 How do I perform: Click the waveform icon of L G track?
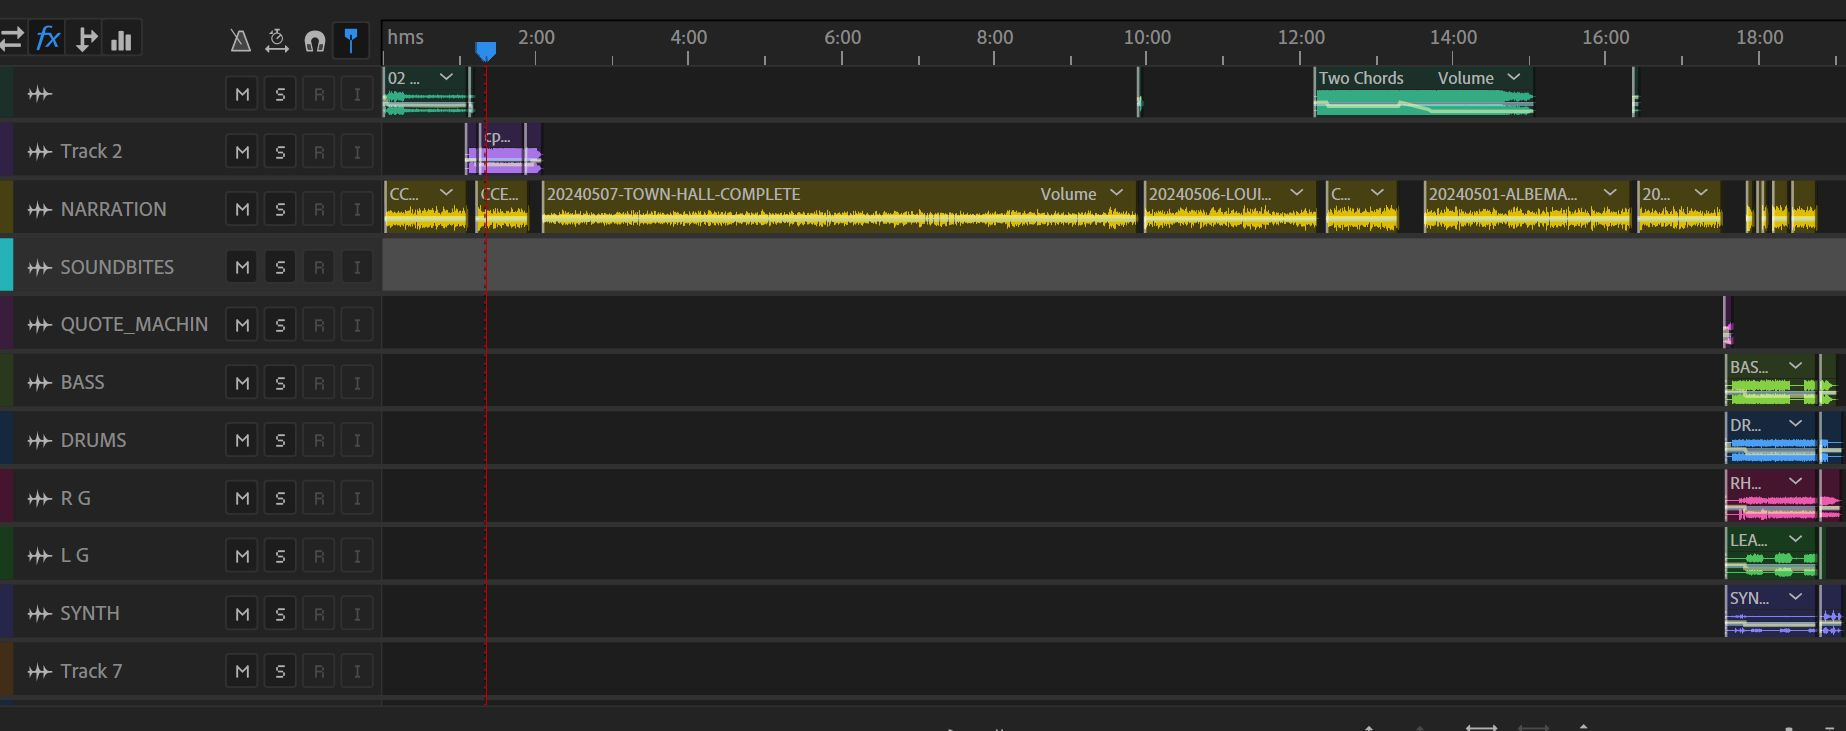[x=40, y=556]
